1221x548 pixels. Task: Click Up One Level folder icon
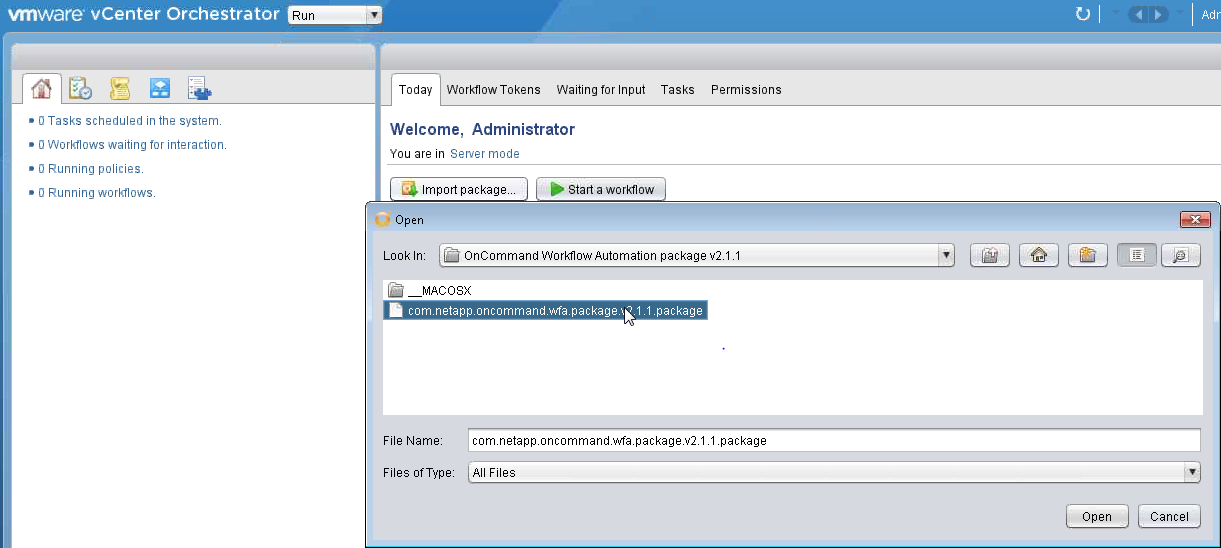click(x=990, y=255)
